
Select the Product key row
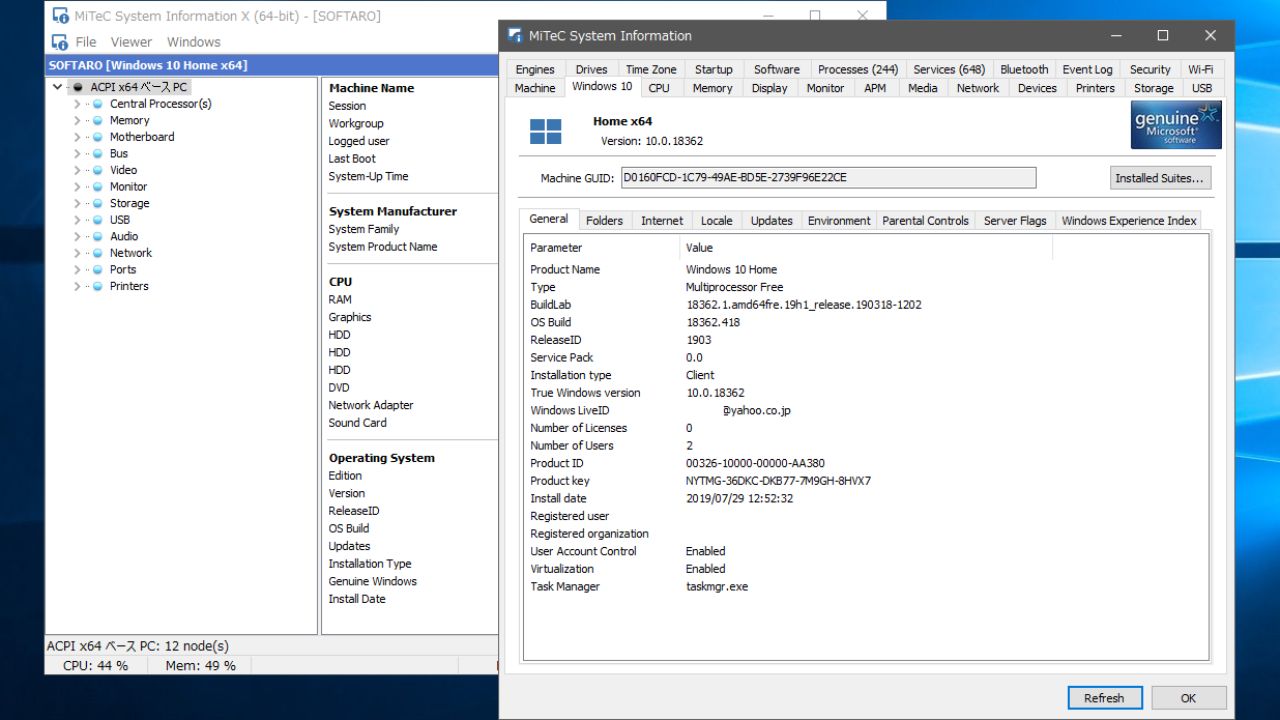pos(866,481)
